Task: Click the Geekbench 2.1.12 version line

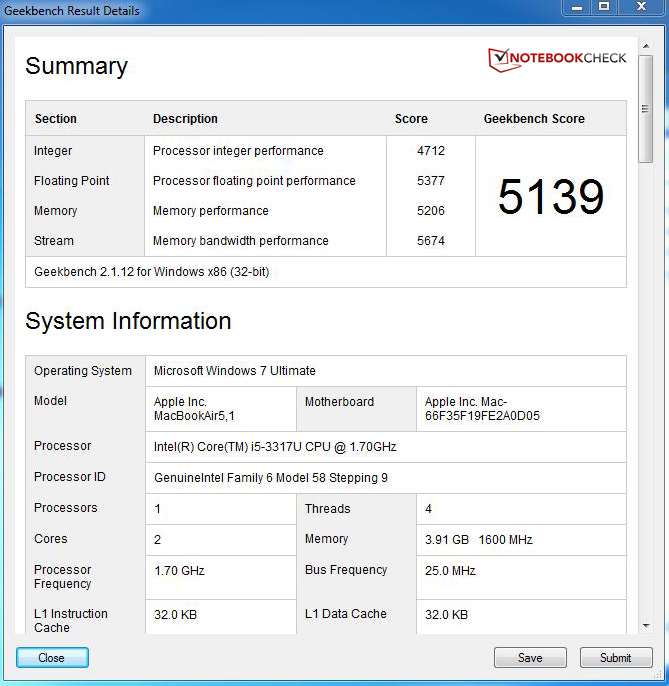Action: [x=151, y=272]
